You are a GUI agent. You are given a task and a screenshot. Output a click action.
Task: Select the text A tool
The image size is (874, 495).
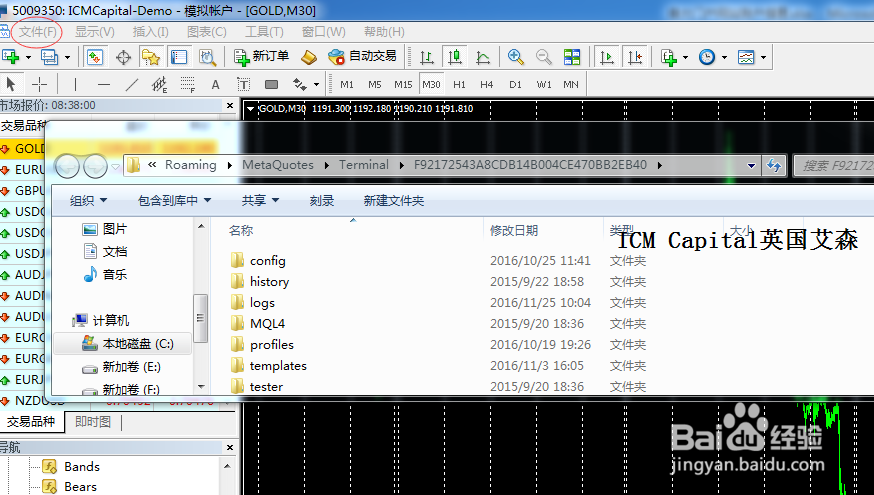point(215,85)
